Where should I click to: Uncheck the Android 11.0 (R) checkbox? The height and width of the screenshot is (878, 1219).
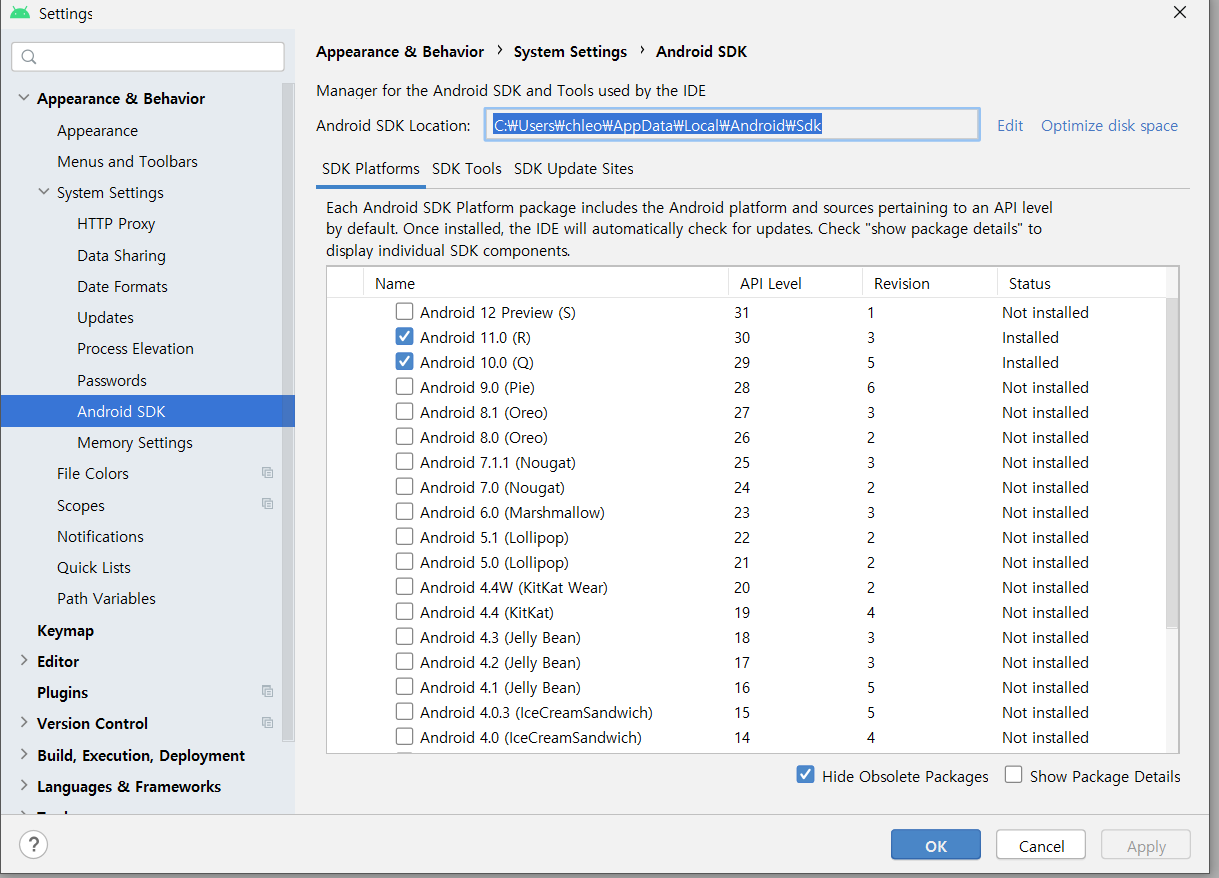[404, 337]
